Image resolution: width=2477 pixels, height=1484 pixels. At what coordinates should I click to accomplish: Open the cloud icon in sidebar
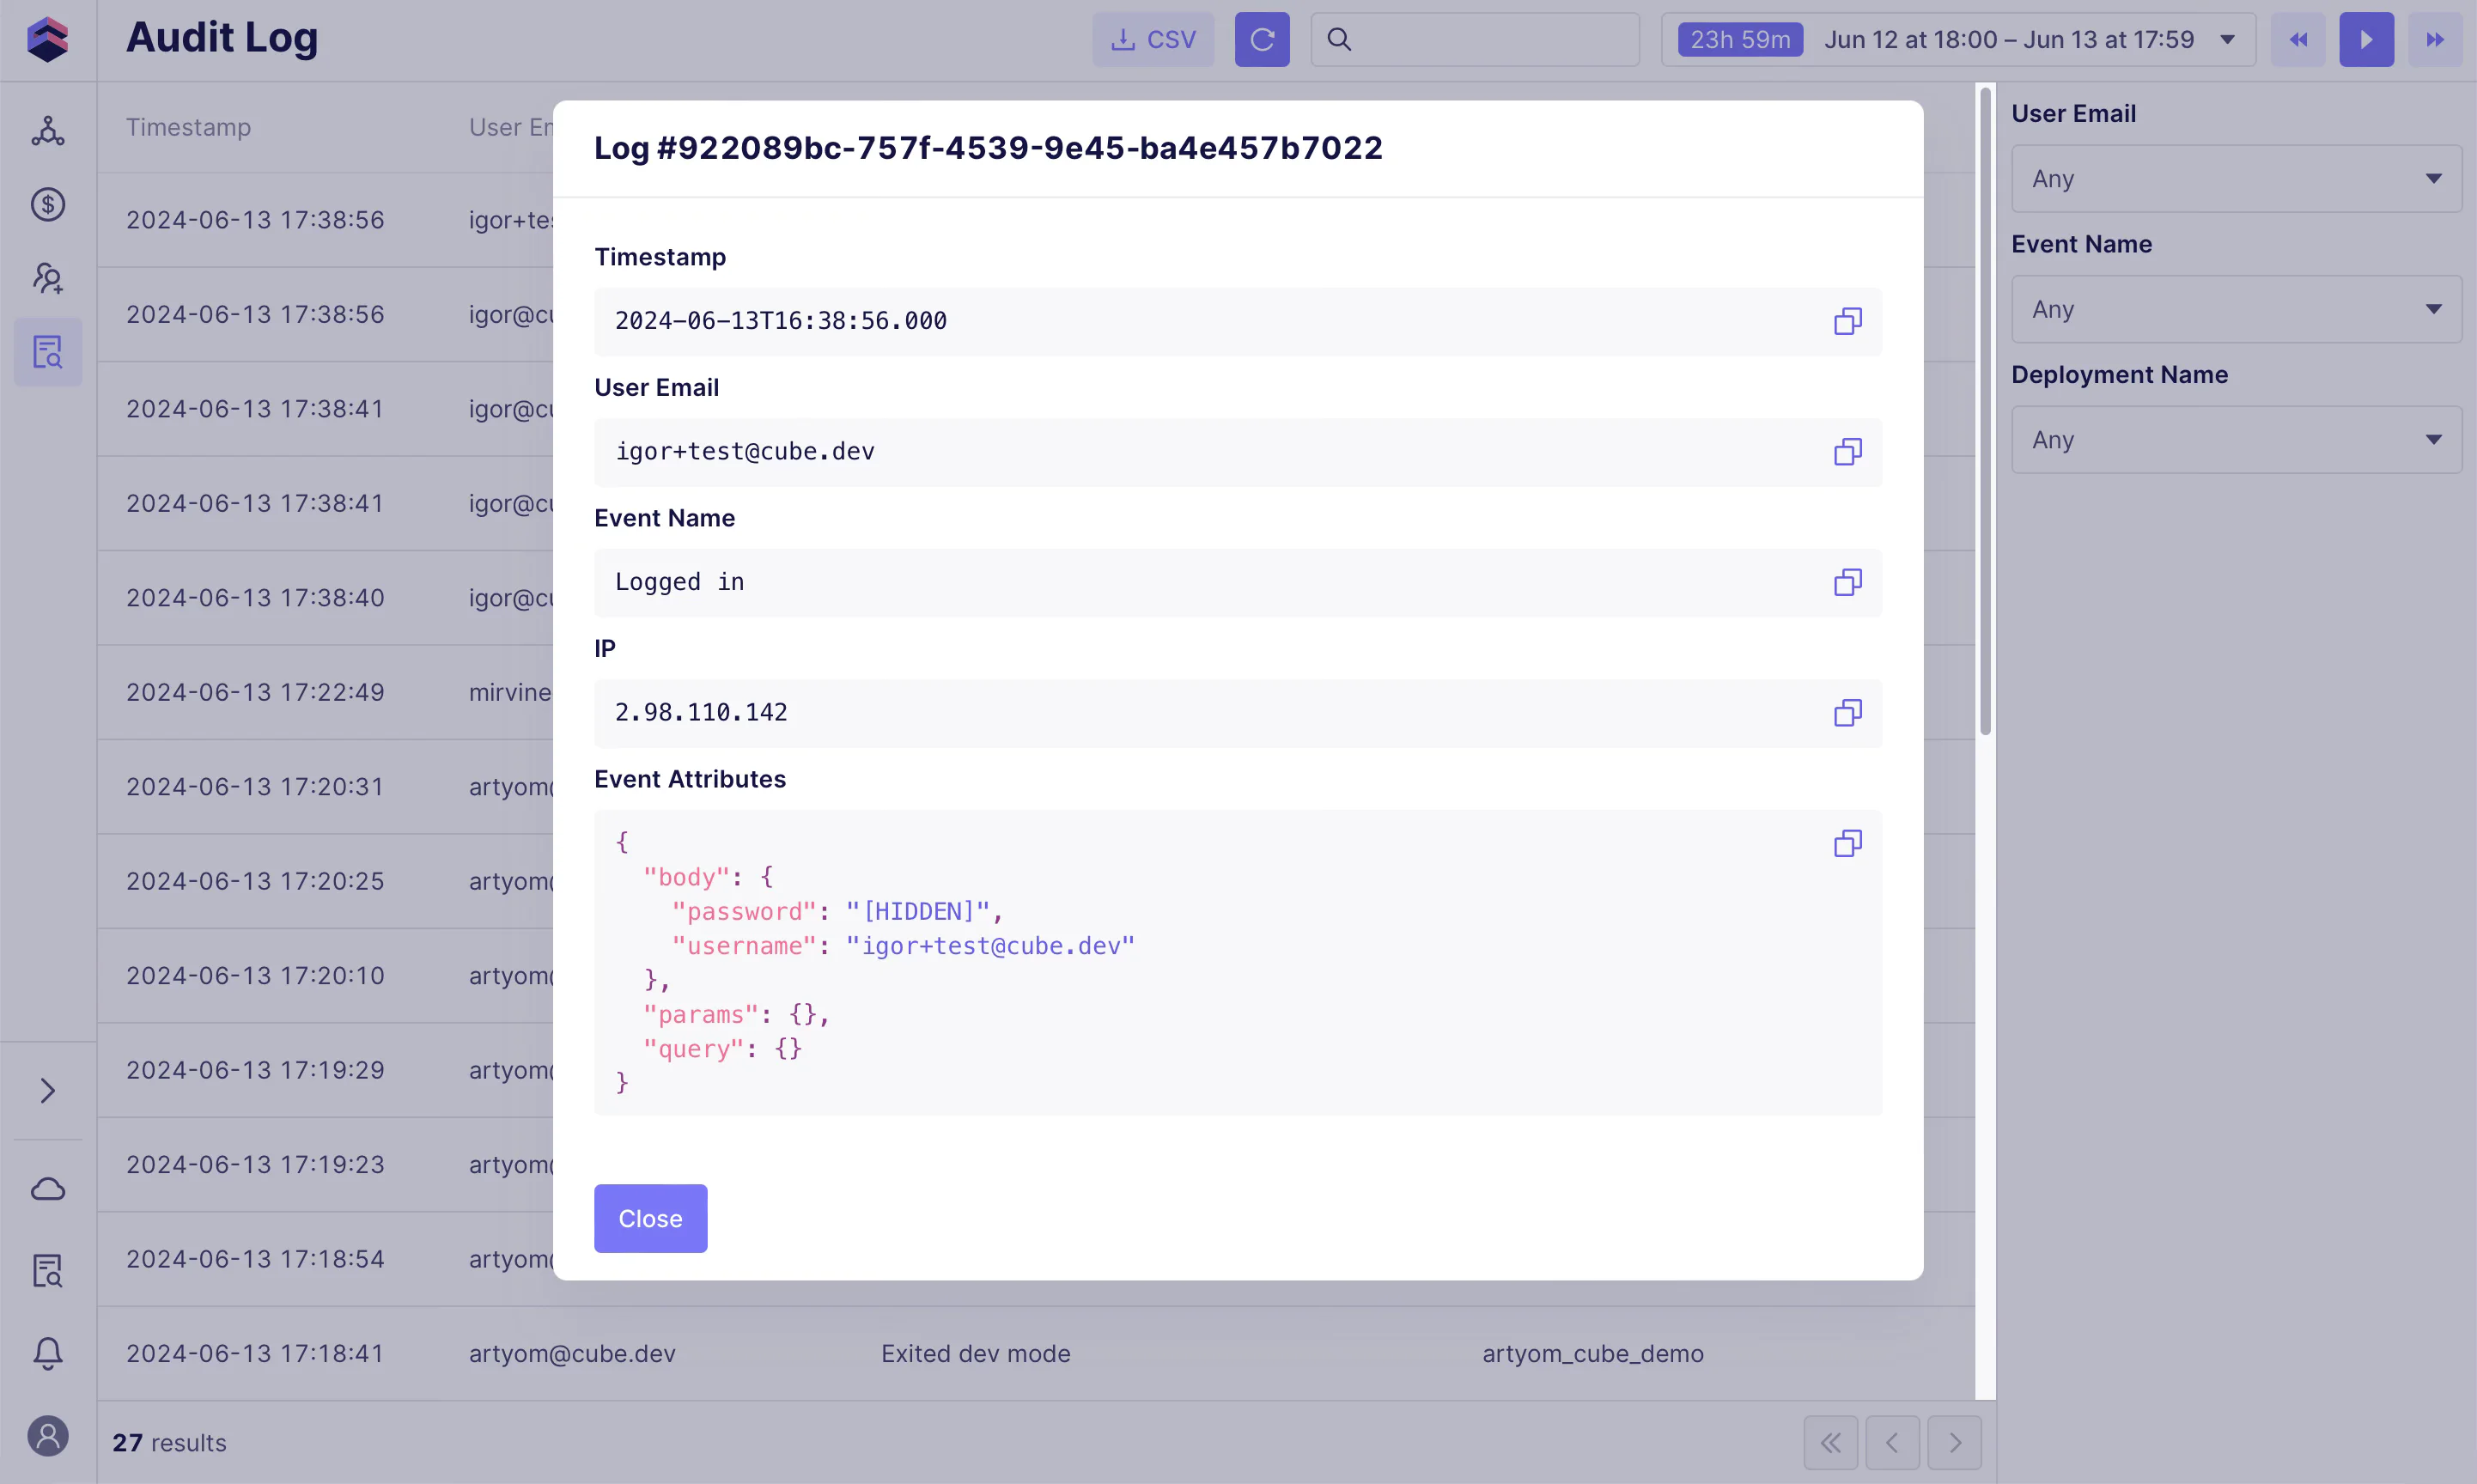(48, 1189)
